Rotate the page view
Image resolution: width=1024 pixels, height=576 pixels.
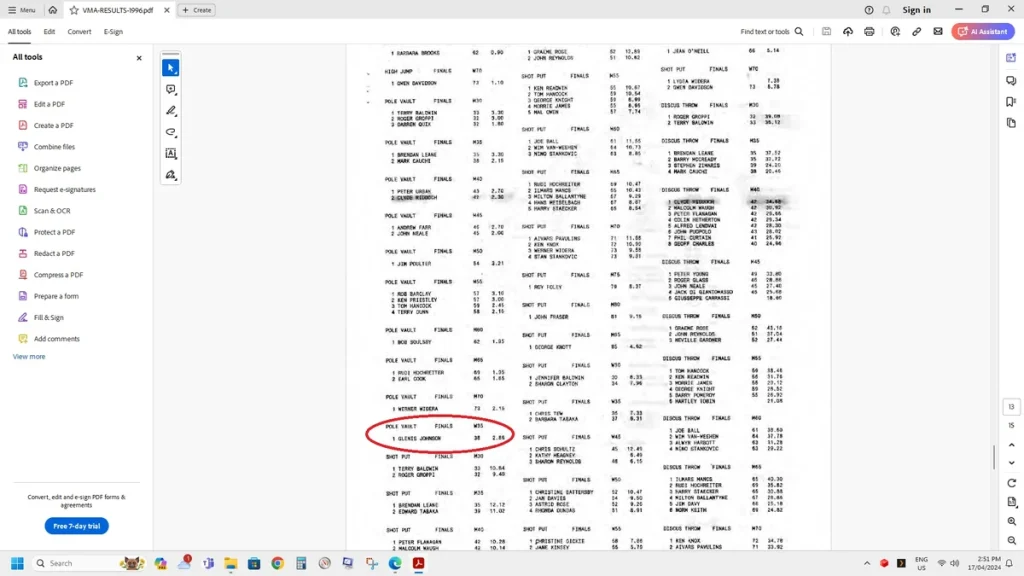coord(1012,483)
